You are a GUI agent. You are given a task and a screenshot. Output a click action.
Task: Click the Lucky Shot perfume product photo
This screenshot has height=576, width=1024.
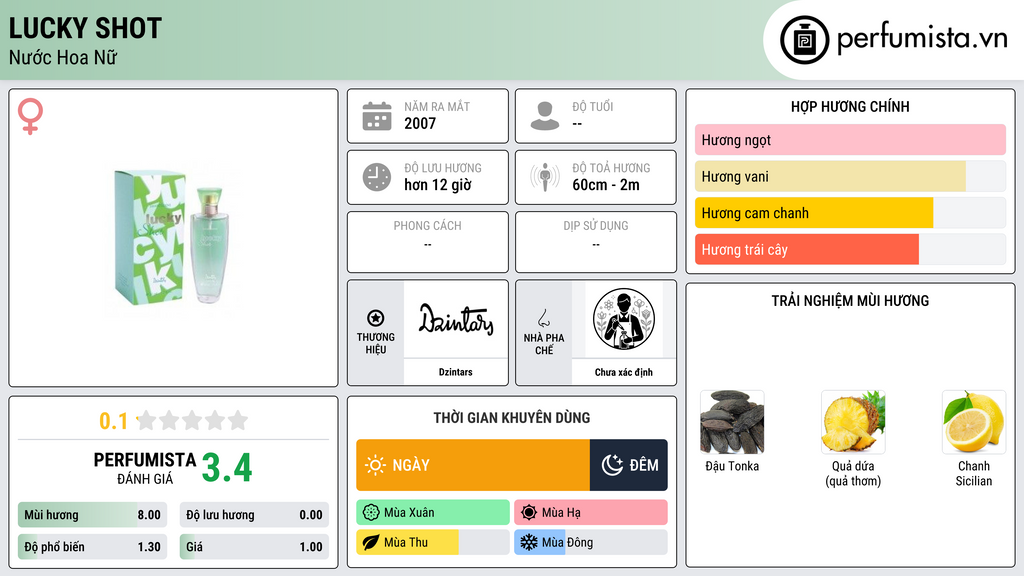pyautogui.click(x=173, y=238)
